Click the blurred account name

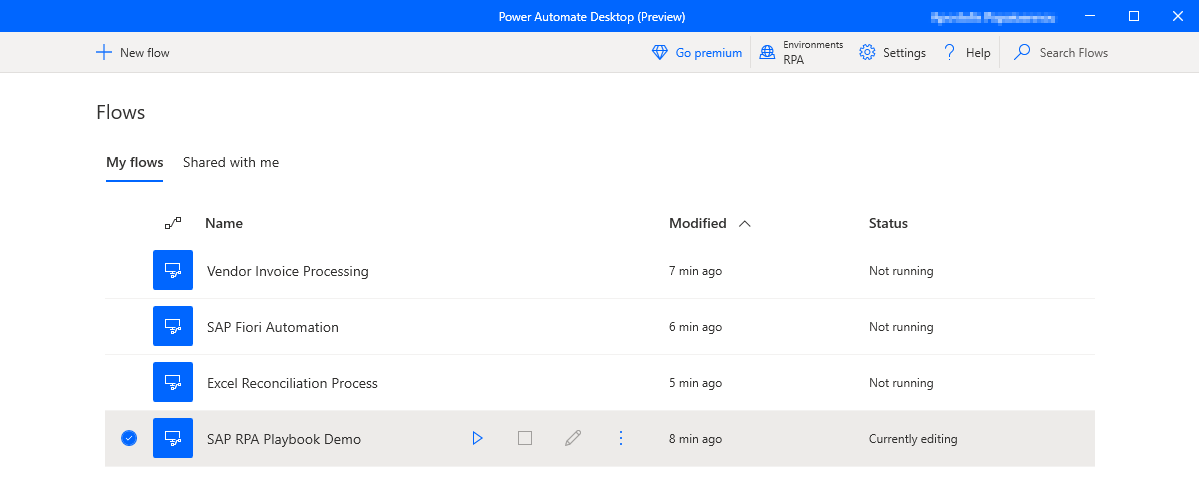click(x=993, y=16)
